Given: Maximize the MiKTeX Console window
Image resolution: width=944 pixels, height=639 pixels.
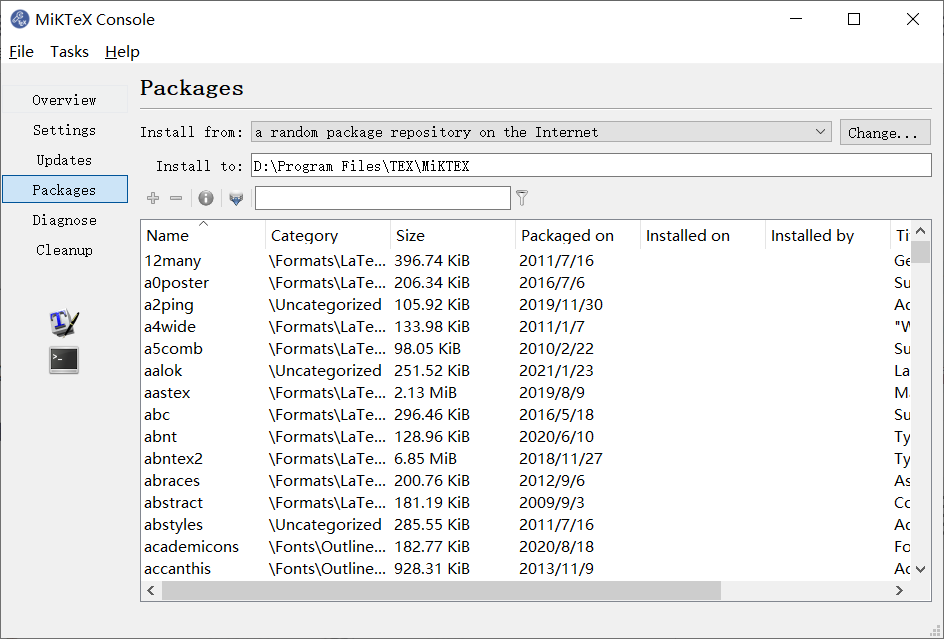Looking at the screenshot, I should [854, 19].
